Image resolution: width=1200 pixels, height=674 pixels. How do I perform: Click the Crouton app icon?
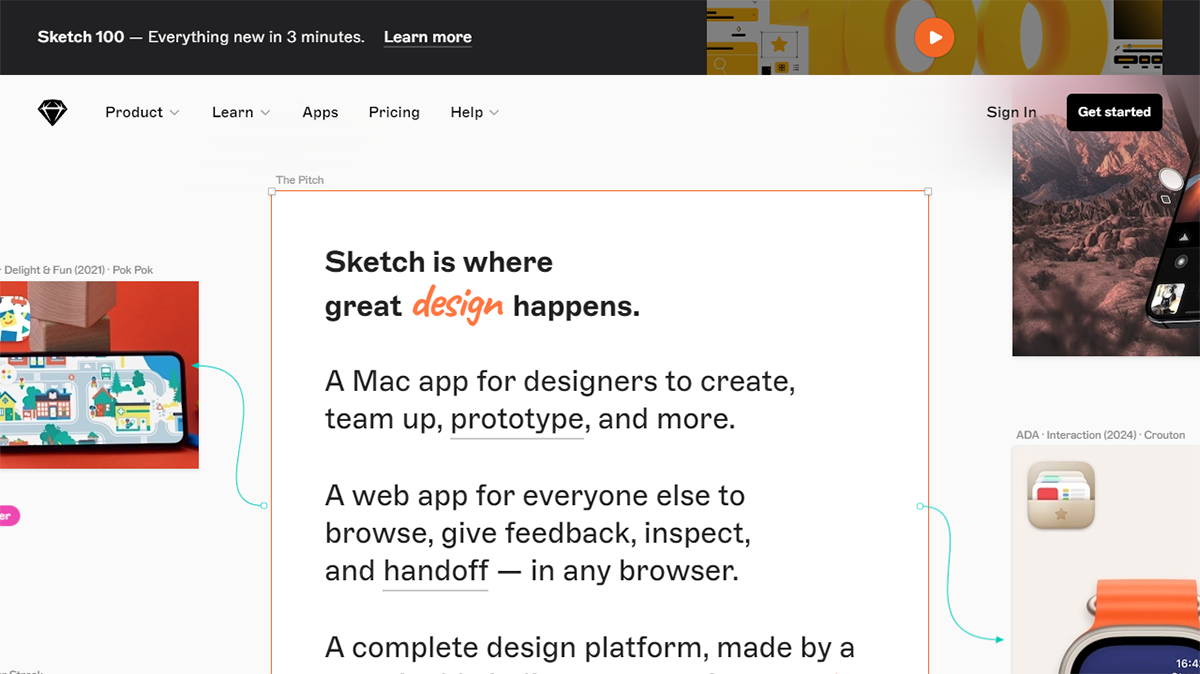[1061, 495]
